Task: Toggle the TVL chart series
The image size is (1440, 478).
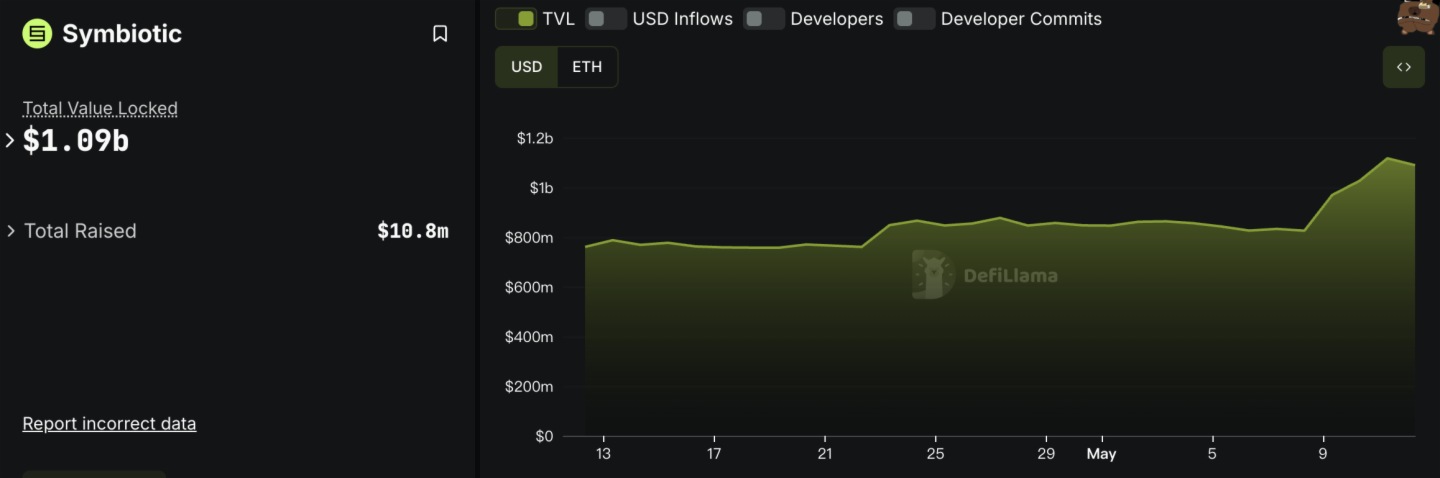Action: 516,19
